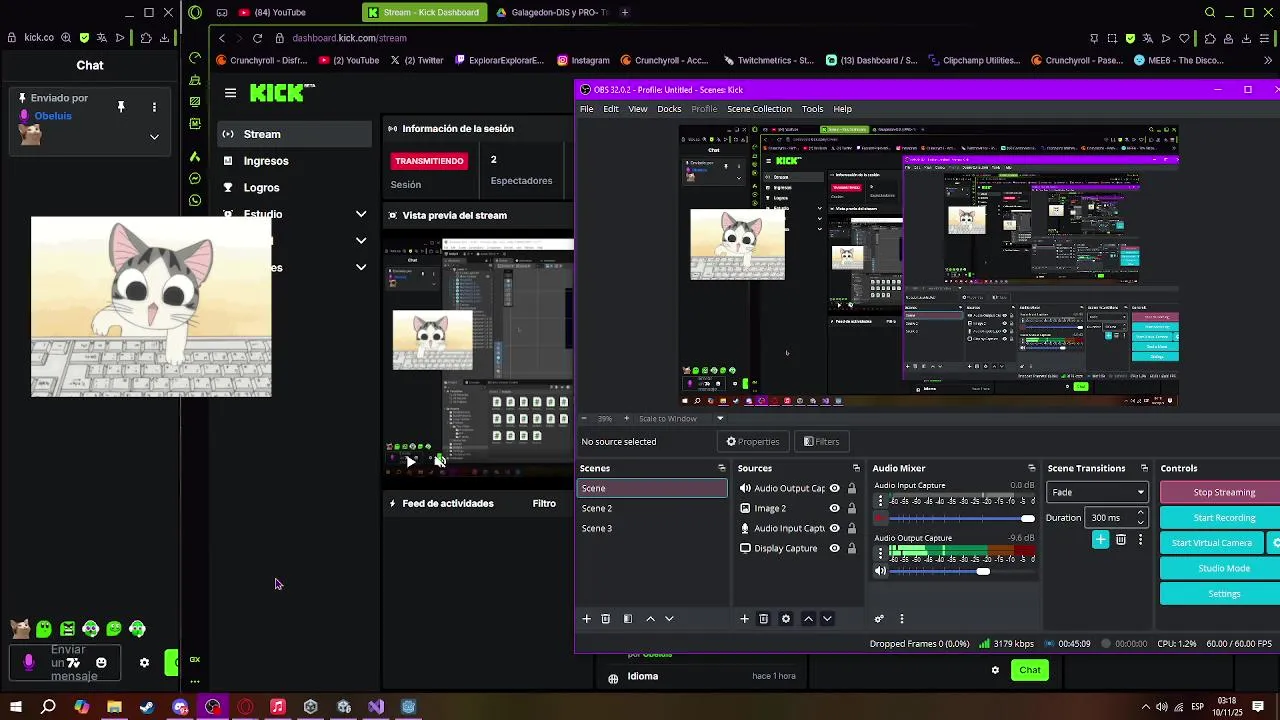
Task: Open scene filters icon in Scenes toolbar
Action: tap(628, 619)
